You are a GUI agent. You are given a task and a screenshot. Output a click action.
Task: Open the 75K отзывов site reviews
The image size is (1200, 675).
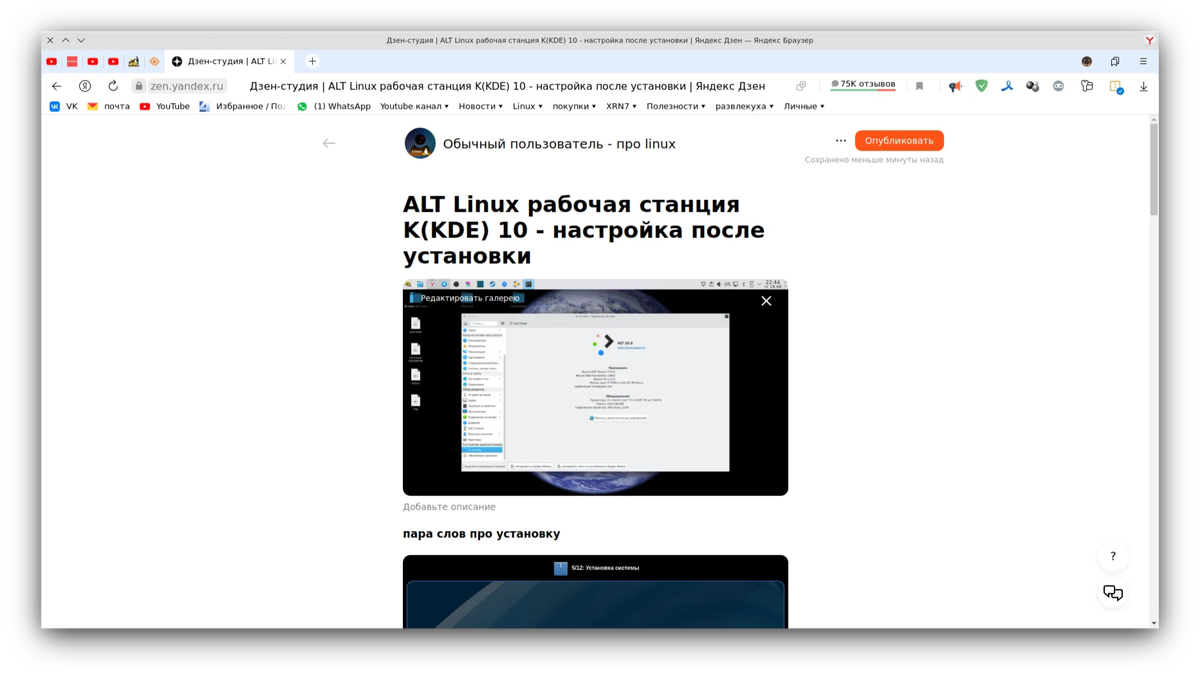(863, 85)
